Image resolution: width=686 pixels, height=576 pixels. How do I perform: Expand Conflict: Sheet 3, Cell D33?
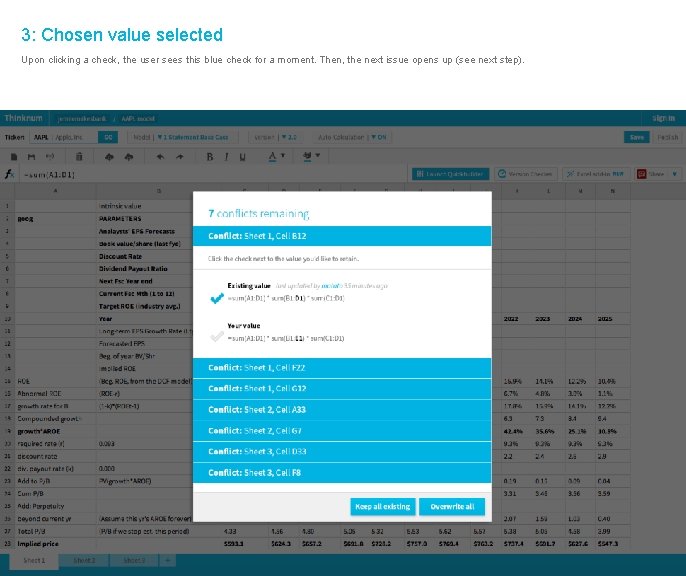342,452
